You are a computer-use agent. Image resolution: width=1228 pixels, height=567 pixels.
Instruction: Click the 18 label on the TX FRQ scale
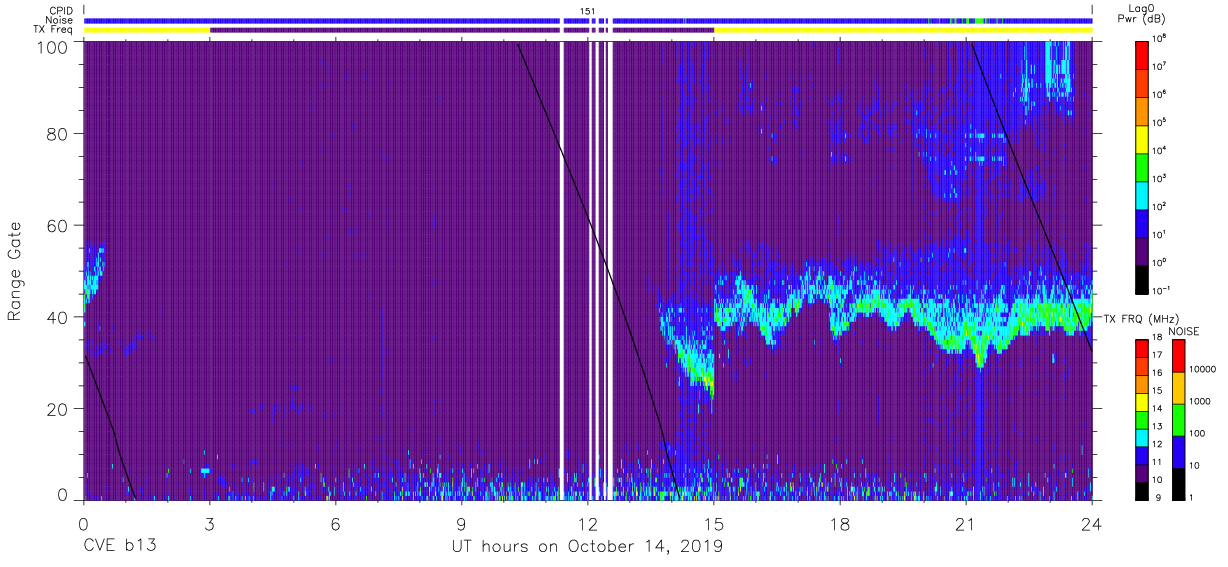pos(1159,339)
